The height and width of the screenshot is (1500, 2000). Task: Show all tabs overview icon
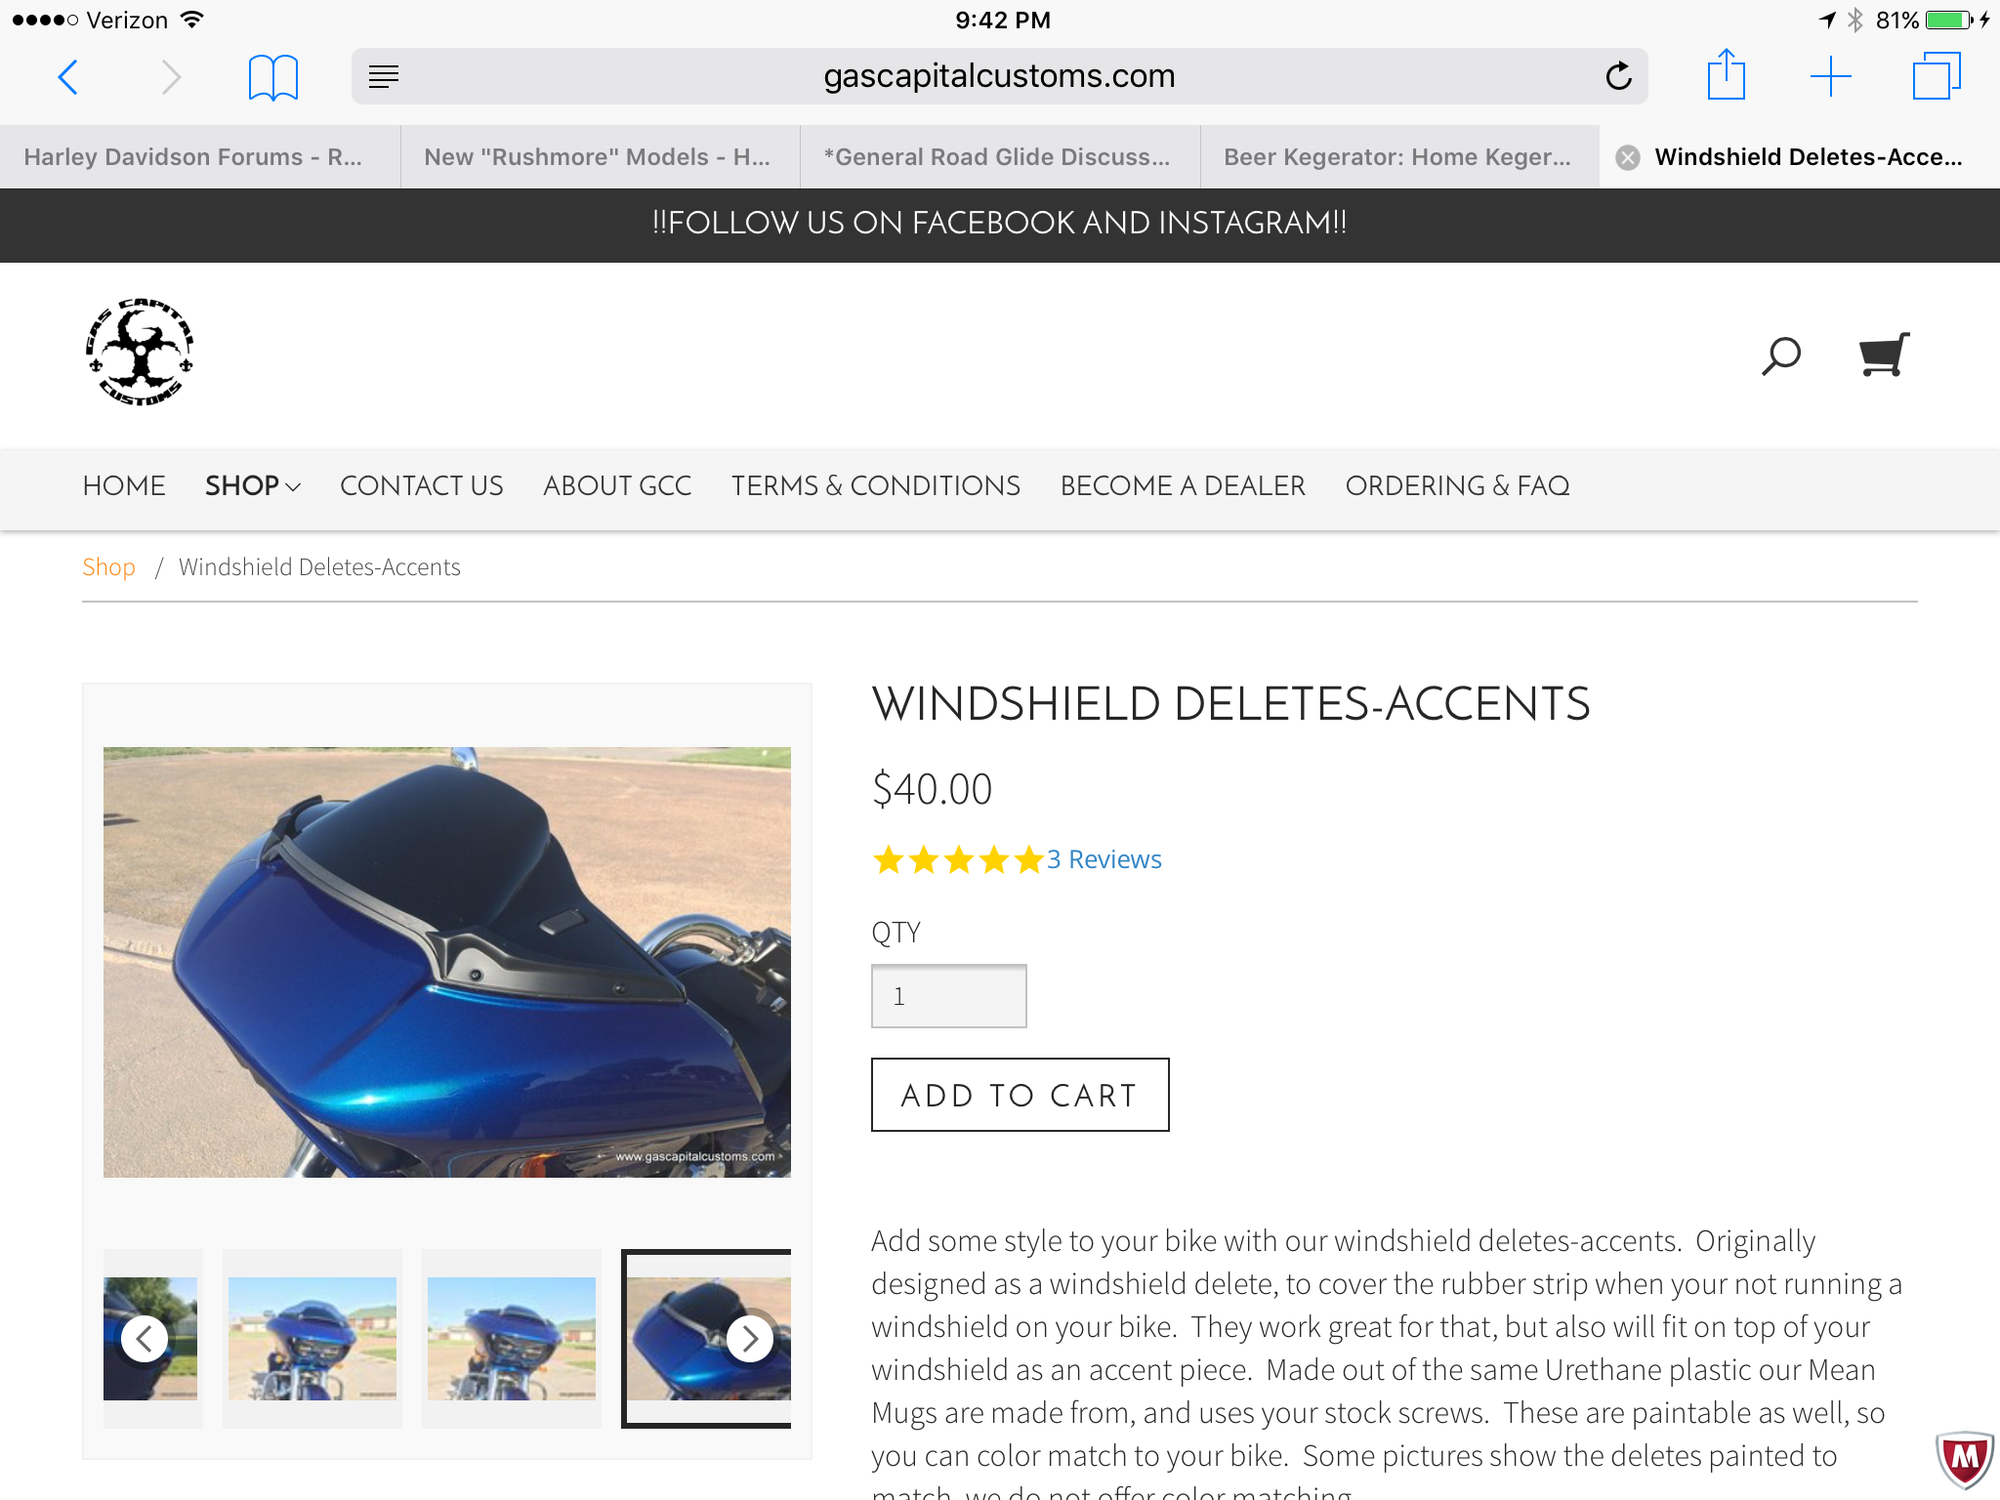coord(1937,76)
